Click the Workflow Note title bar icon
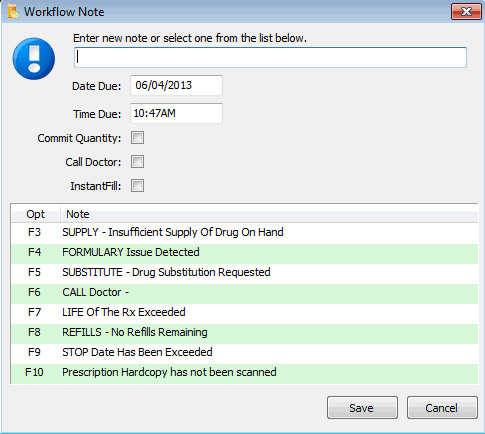 coord(13,12)
